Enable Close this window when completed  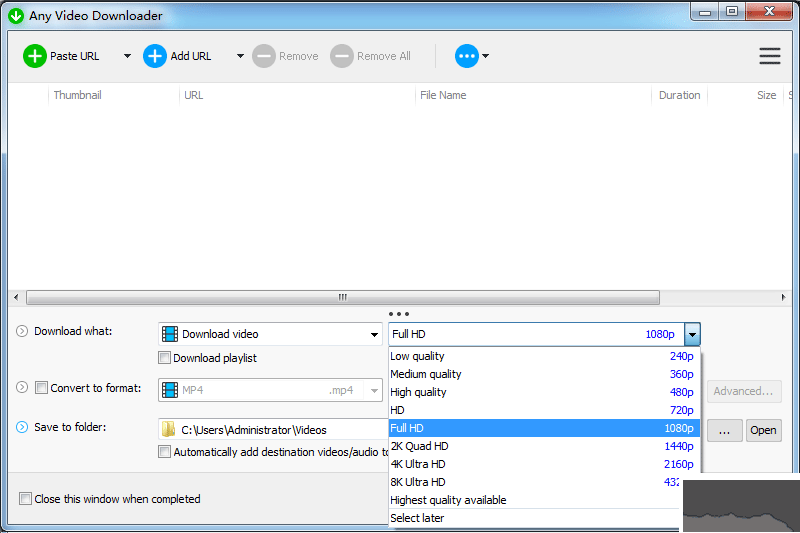pyautogui.click(x=25, y=498)
